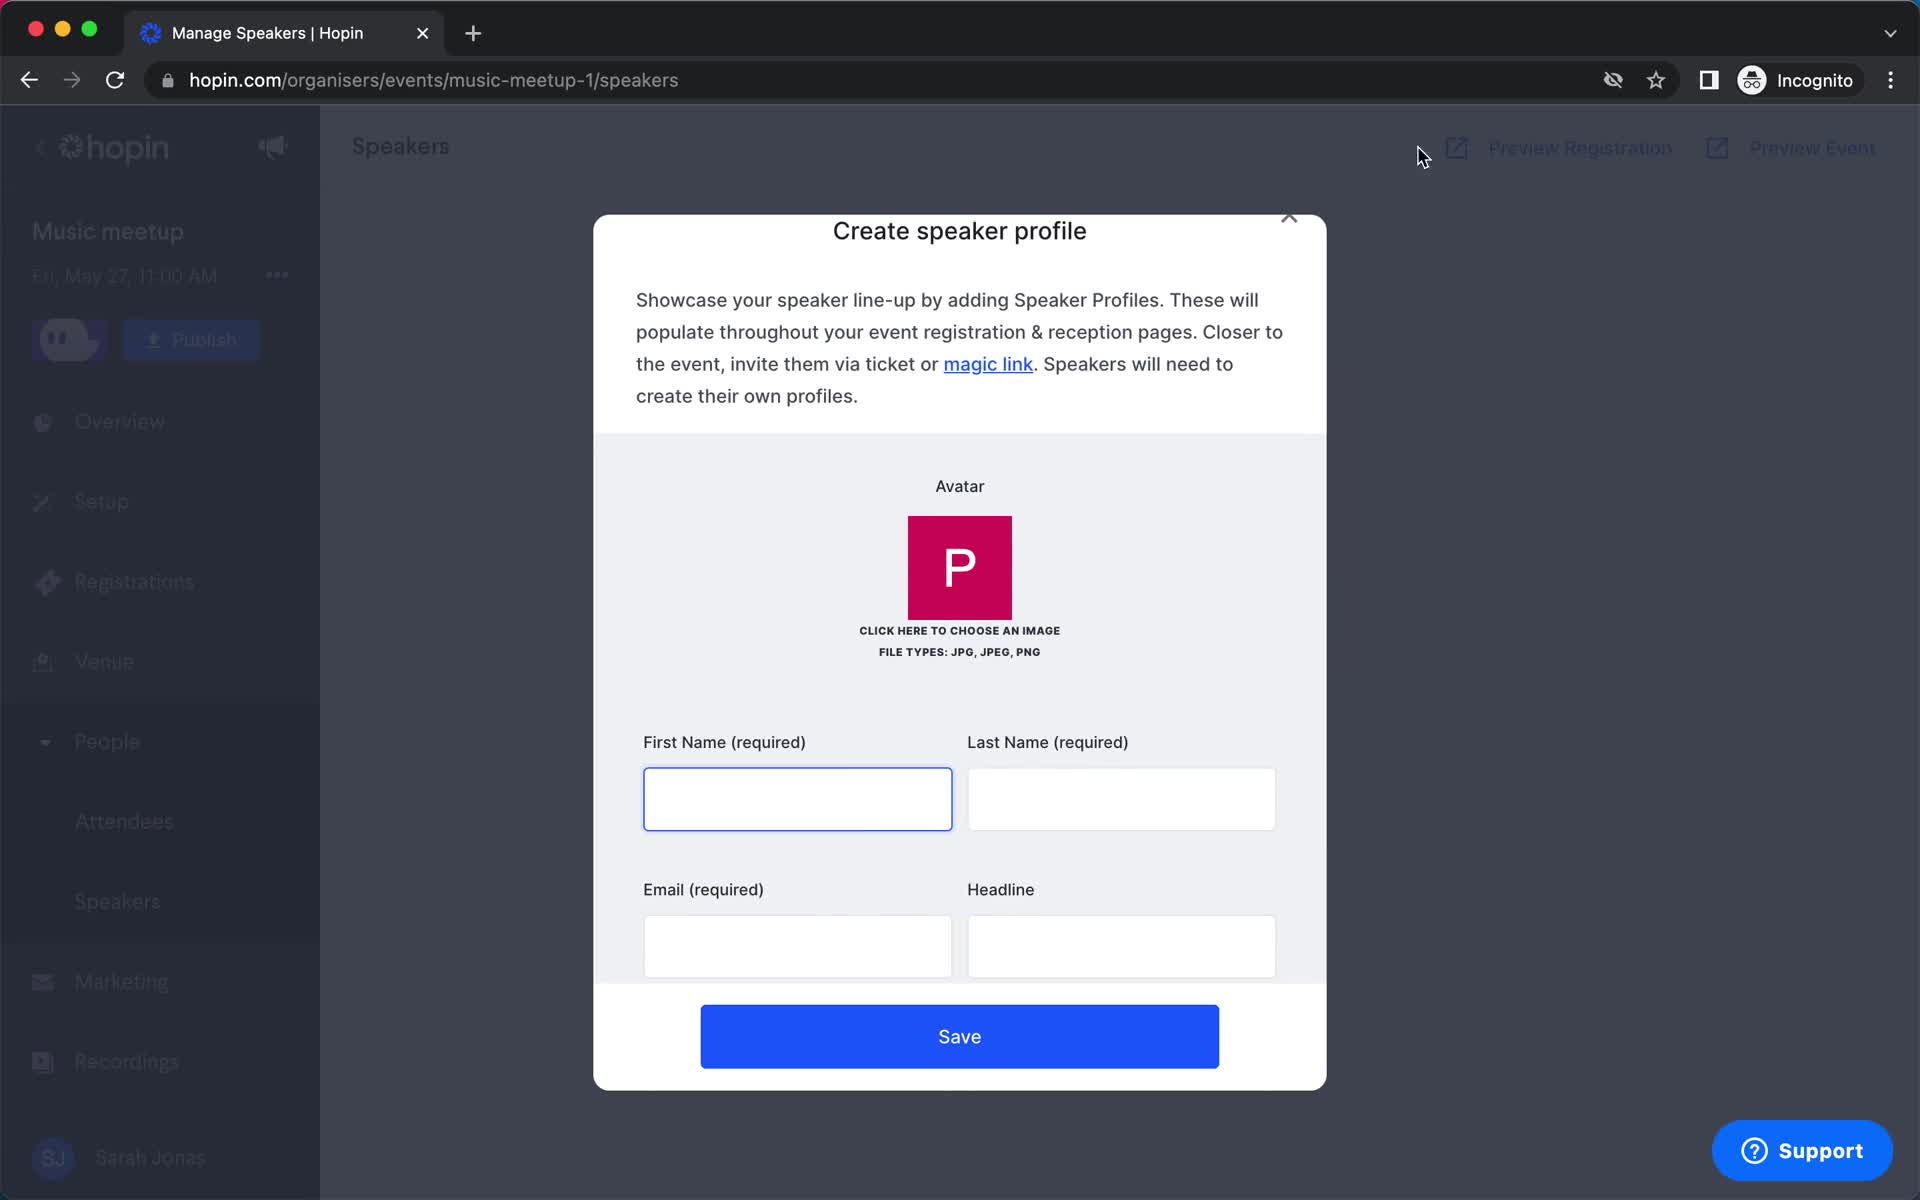Open the Support help widget

pos(1801,1150)
